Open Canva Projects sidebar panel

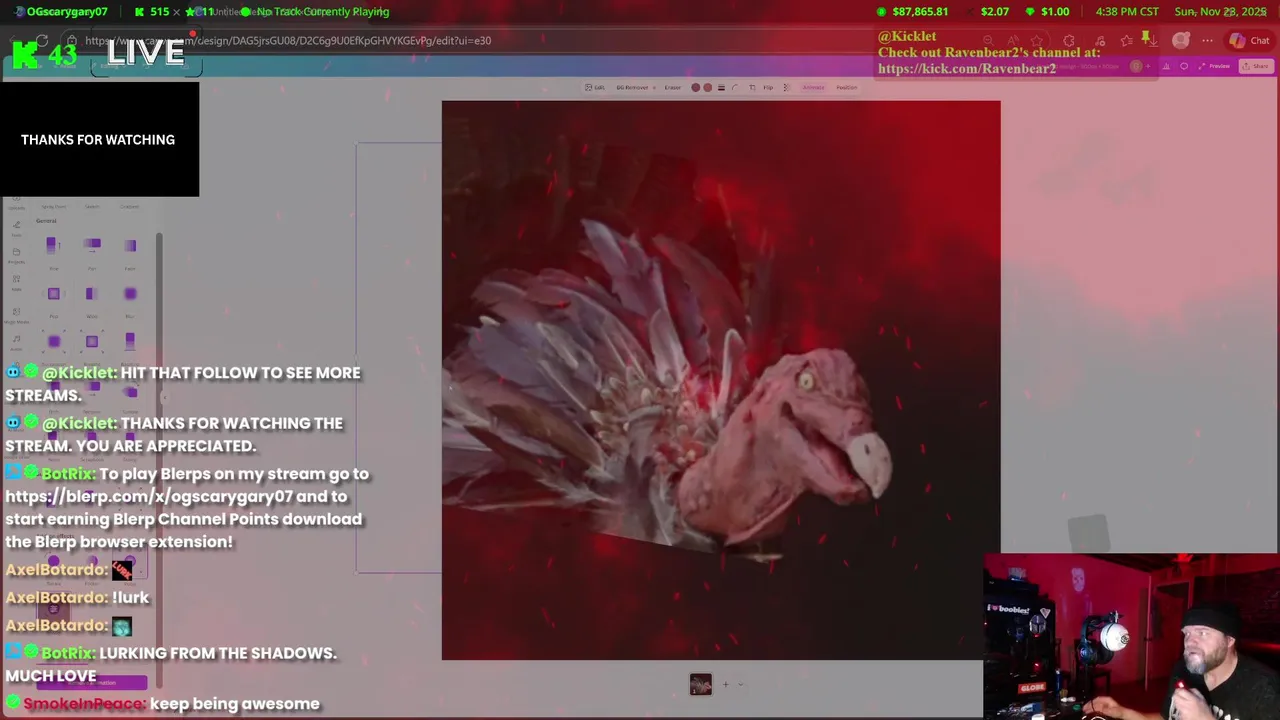[x=17, y=256]
